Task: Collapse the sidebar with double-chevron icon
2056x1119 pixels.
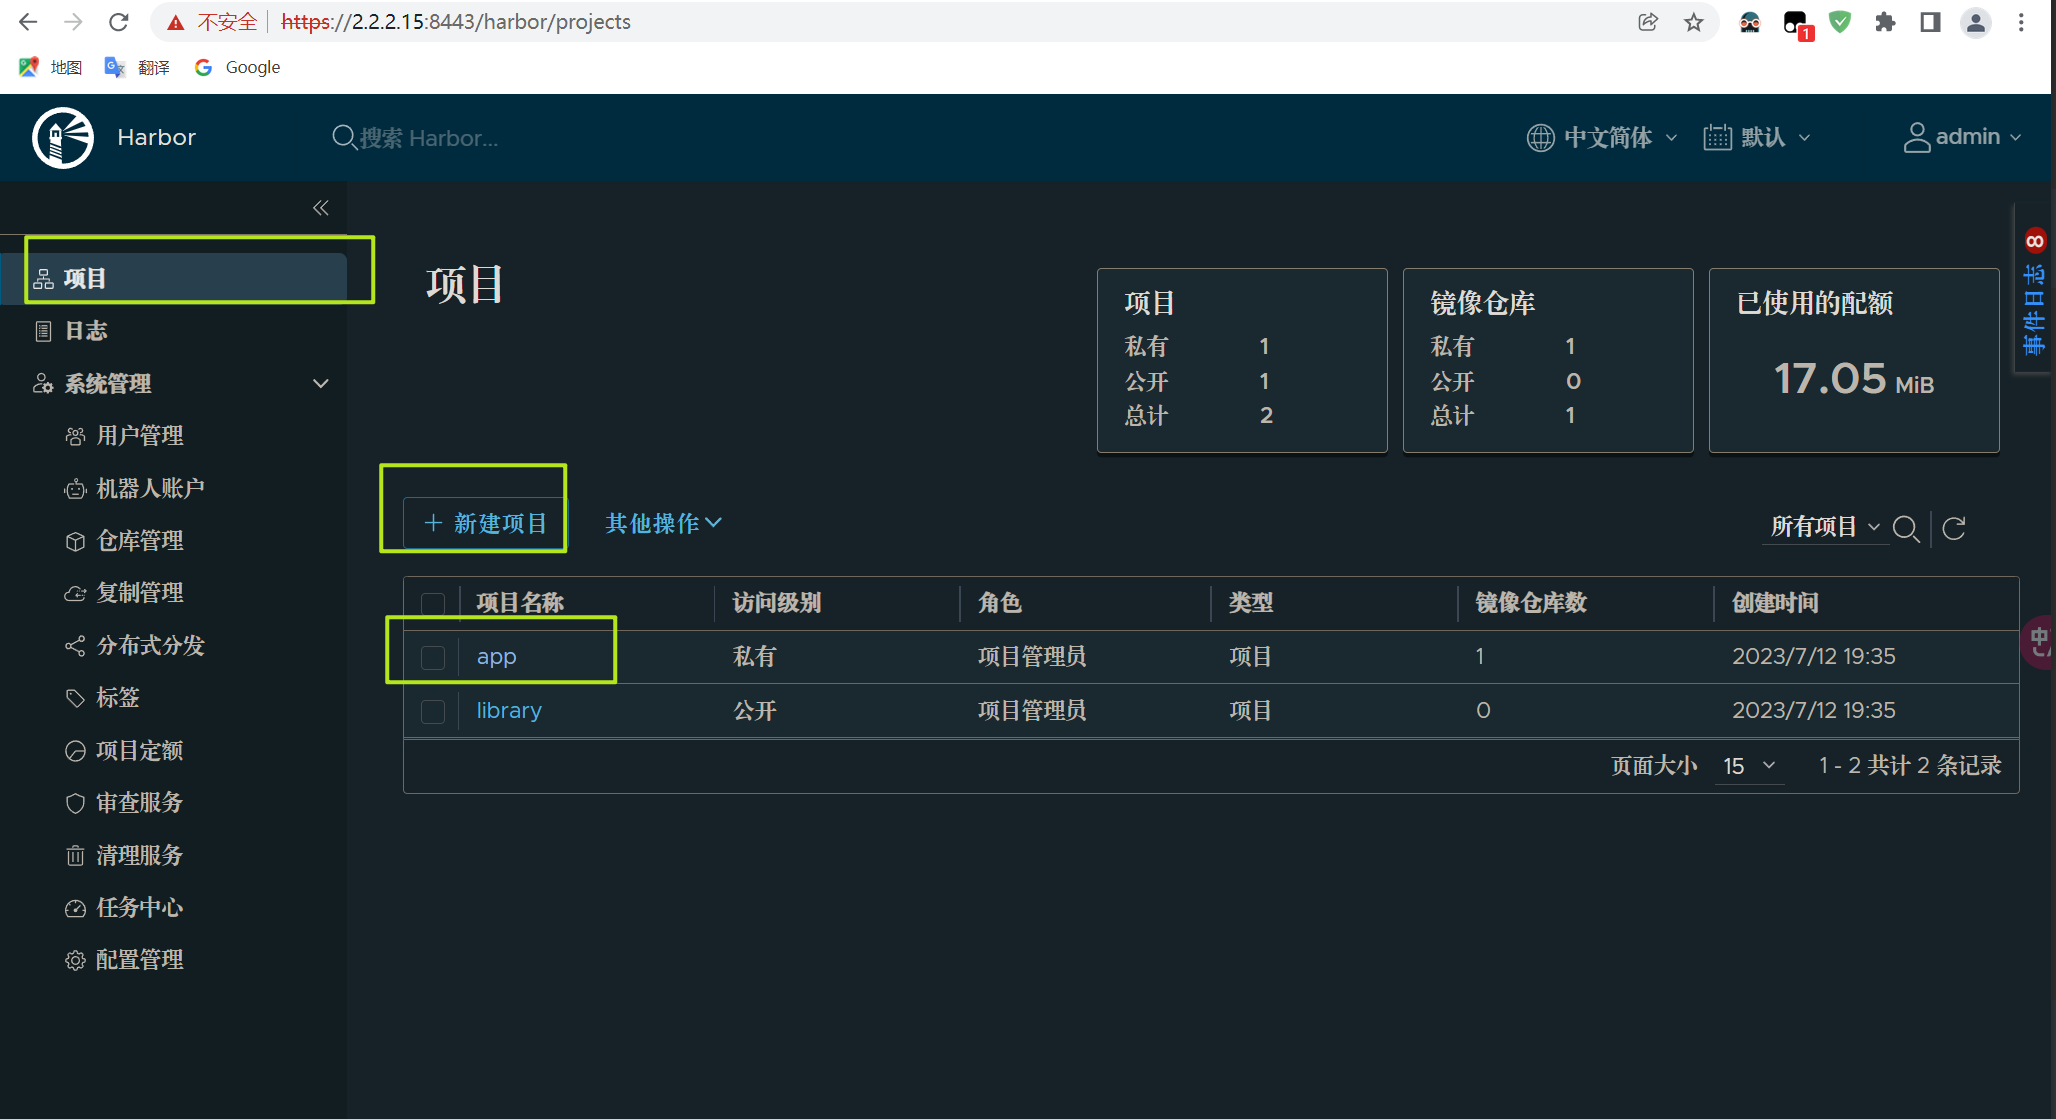Action: coord(320,208)
